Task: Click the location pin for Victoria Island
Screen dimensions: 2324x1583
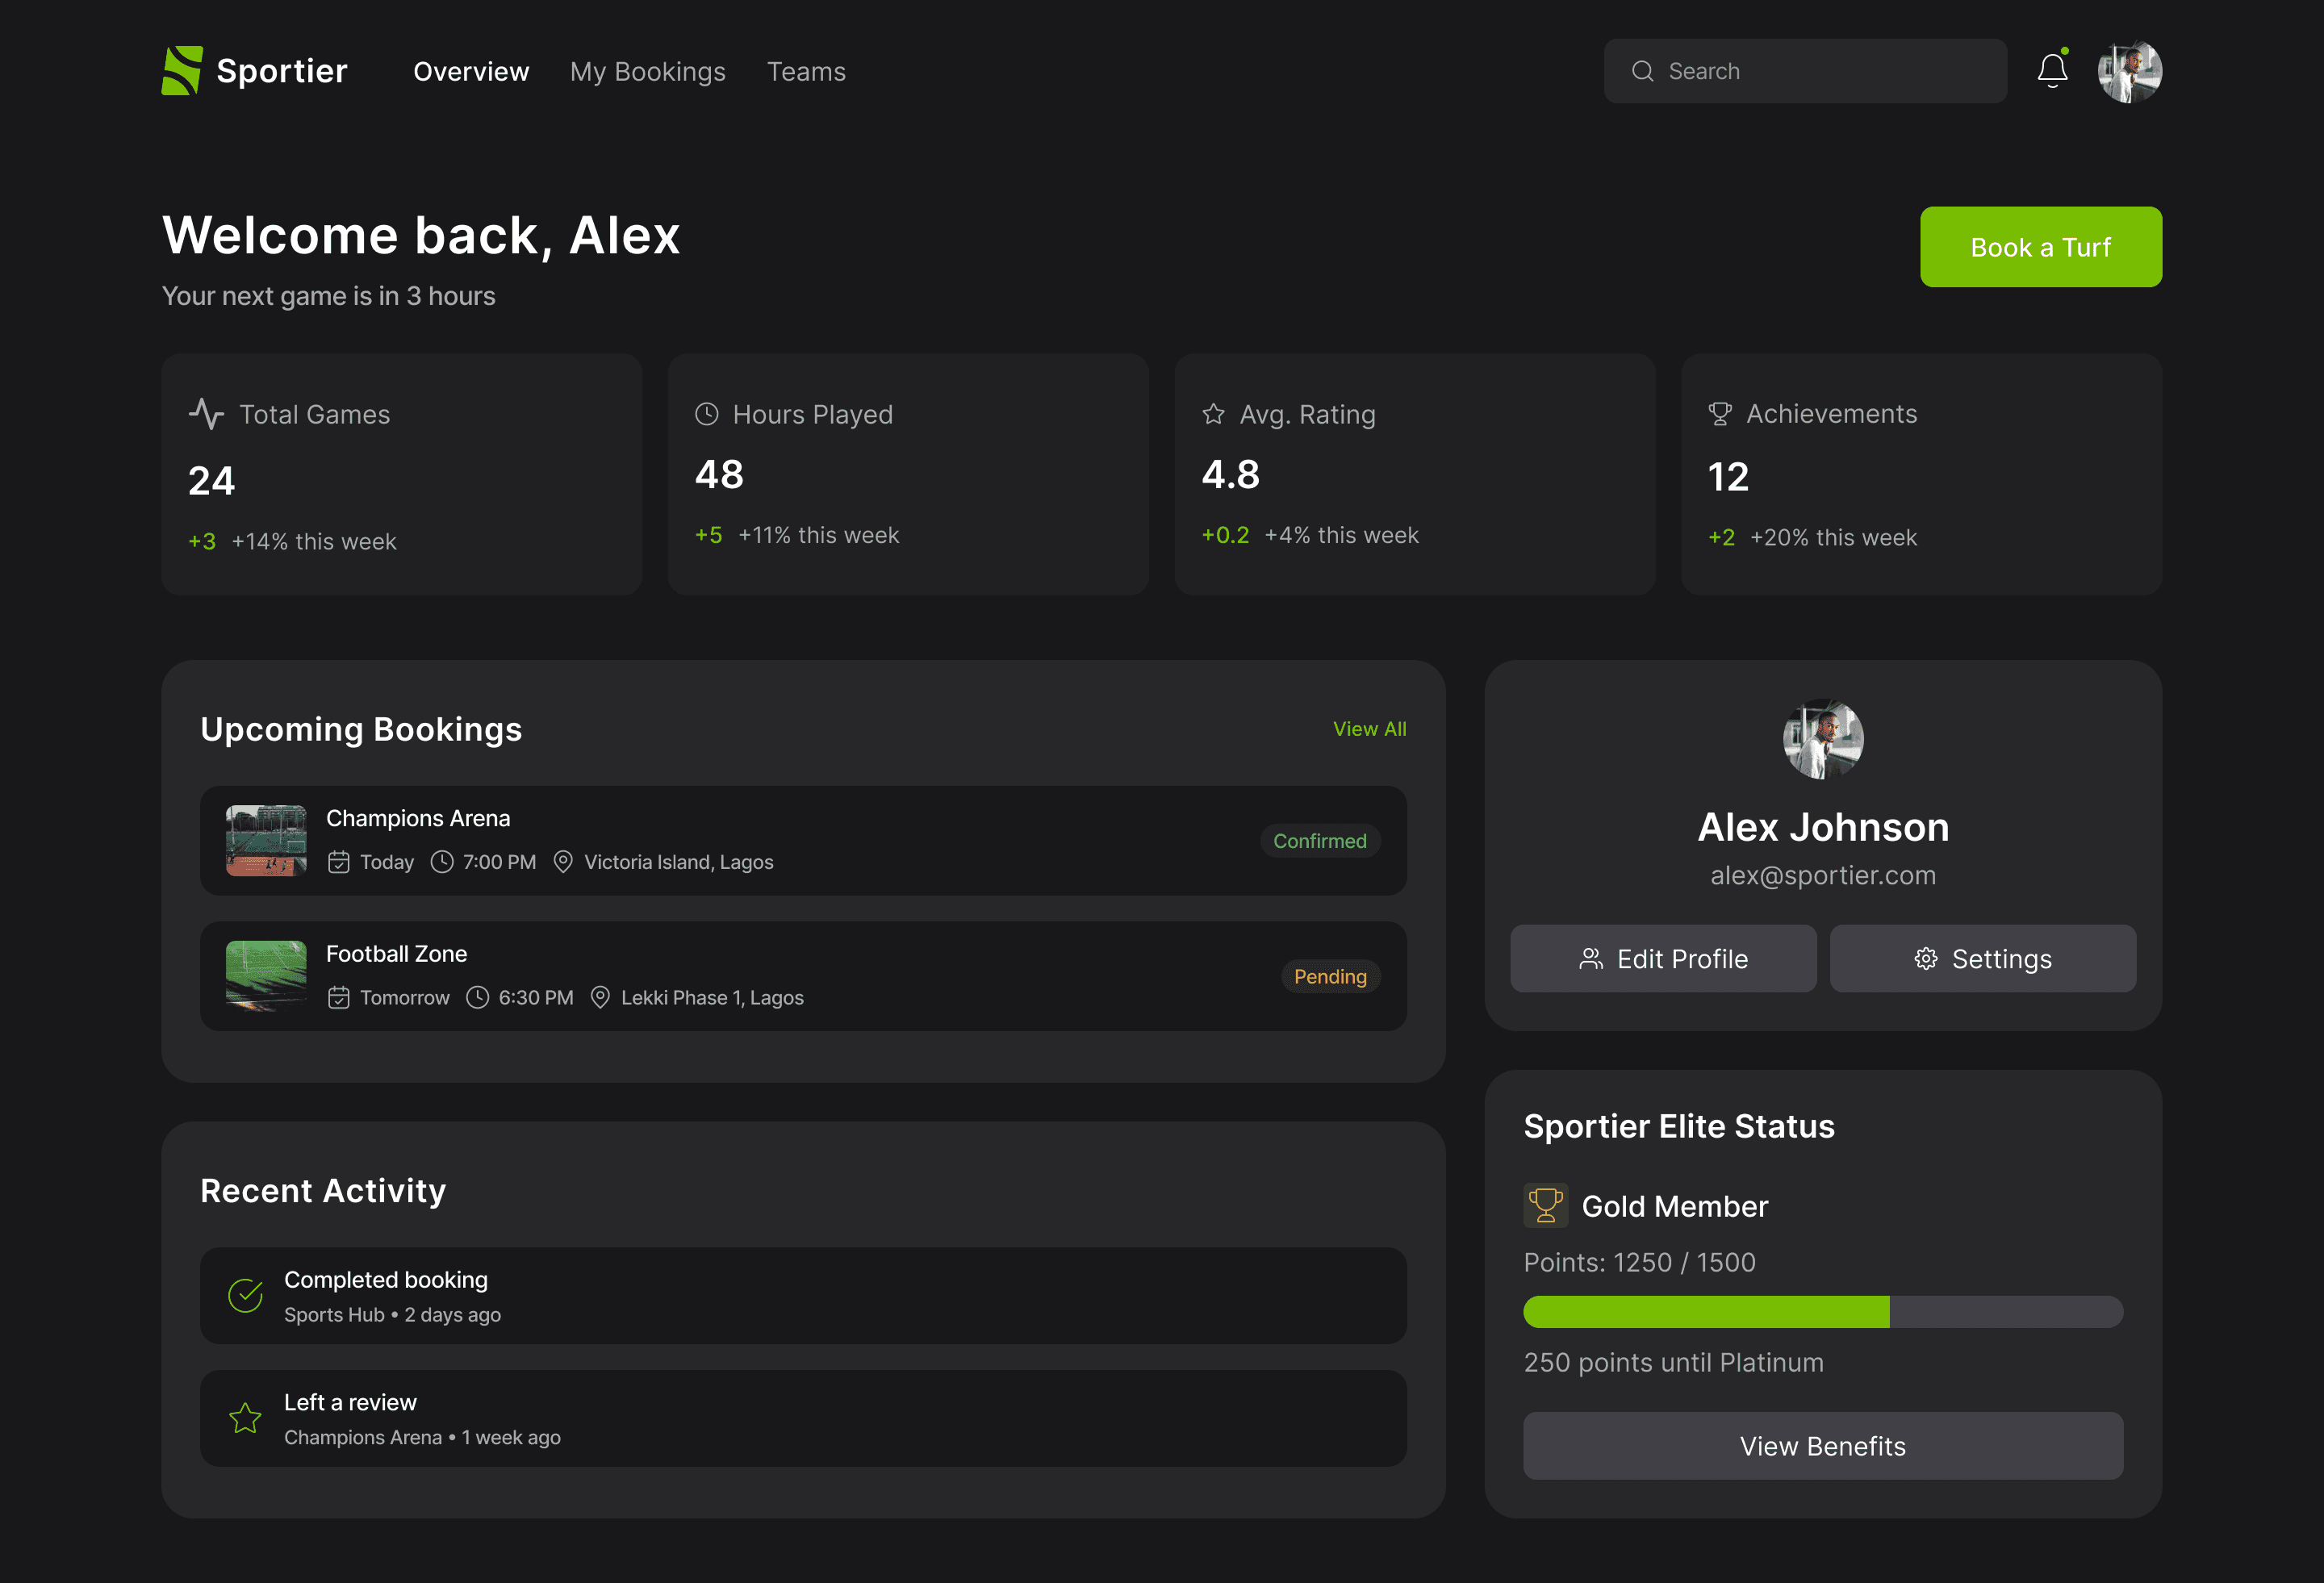Action: point(563,862)
